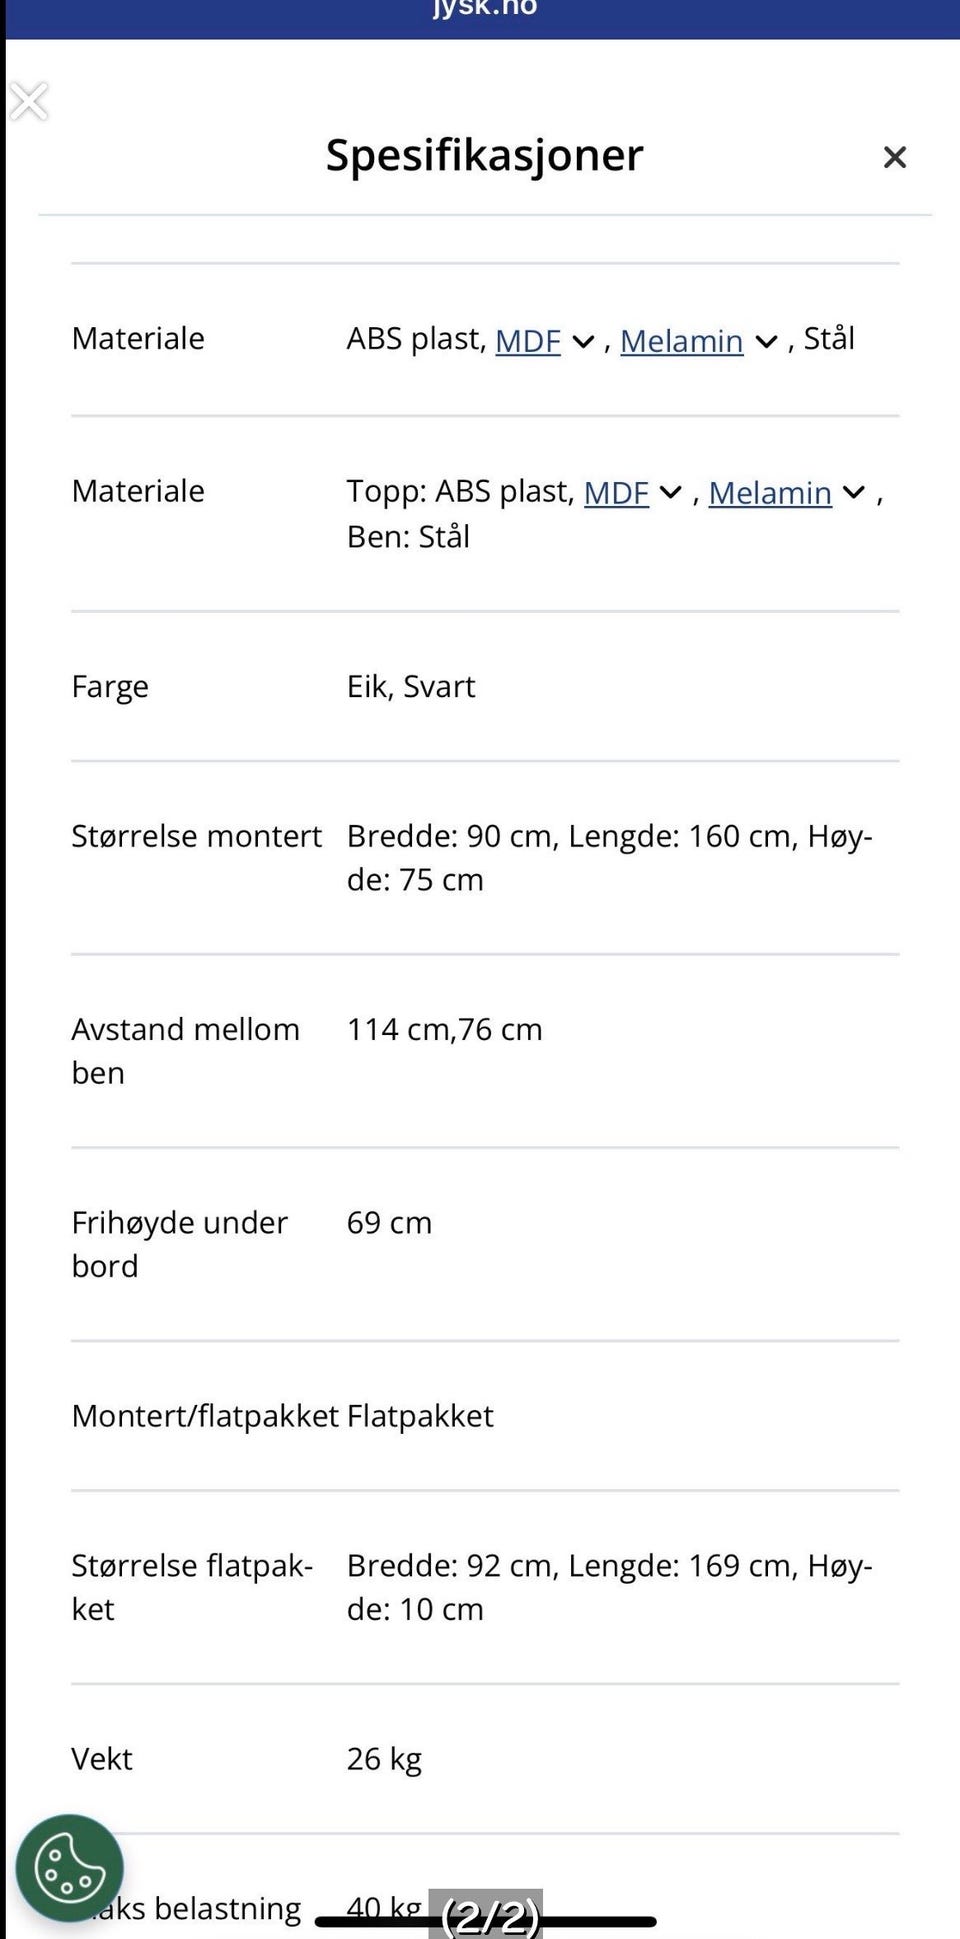Tap the (2/2) image counter
960x1939 pixels.
[x=485, y=1915]
